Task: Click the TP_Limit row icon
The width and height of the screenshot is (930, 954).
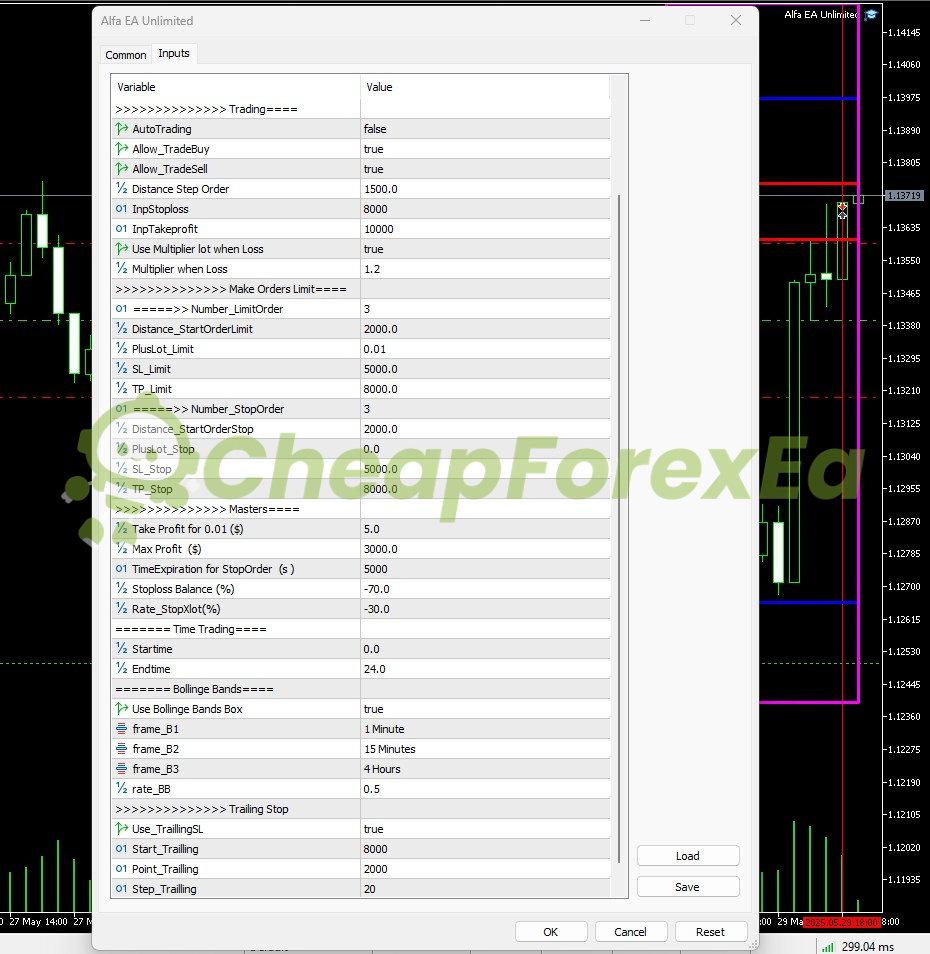Action: (122, 389)
